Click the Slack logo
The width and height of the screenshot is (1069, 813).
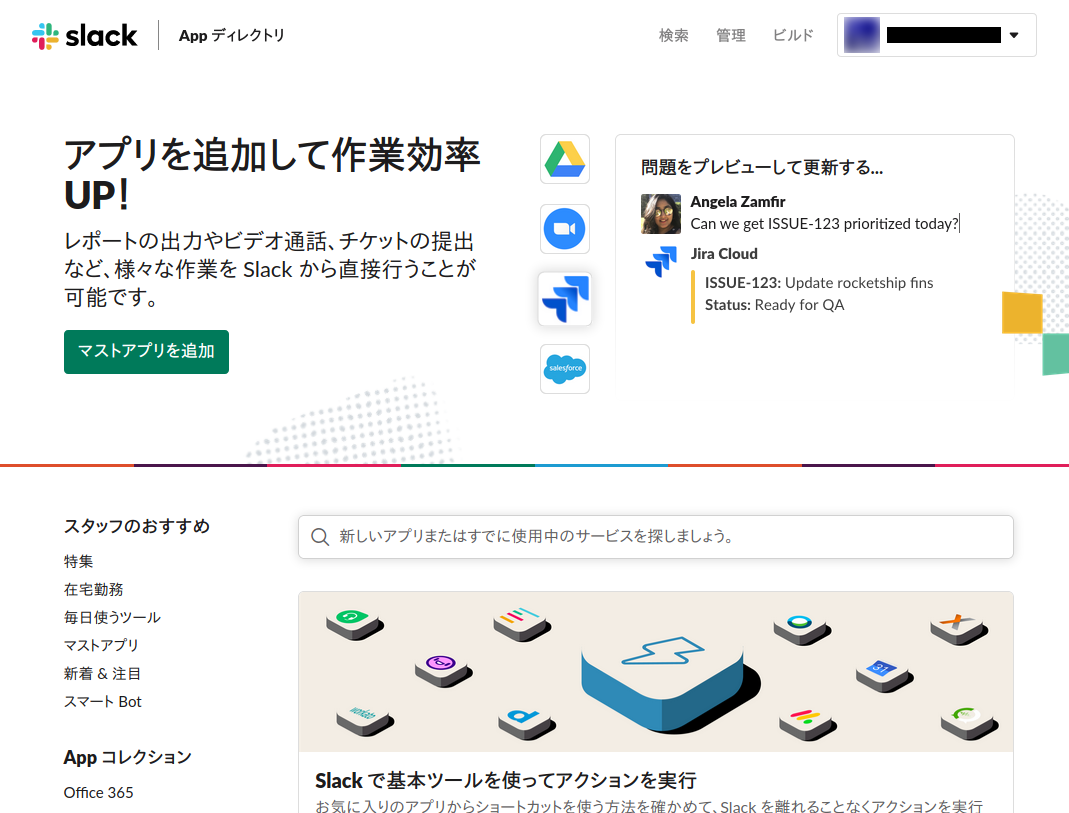pyautogui.click(x=84, y=35)
